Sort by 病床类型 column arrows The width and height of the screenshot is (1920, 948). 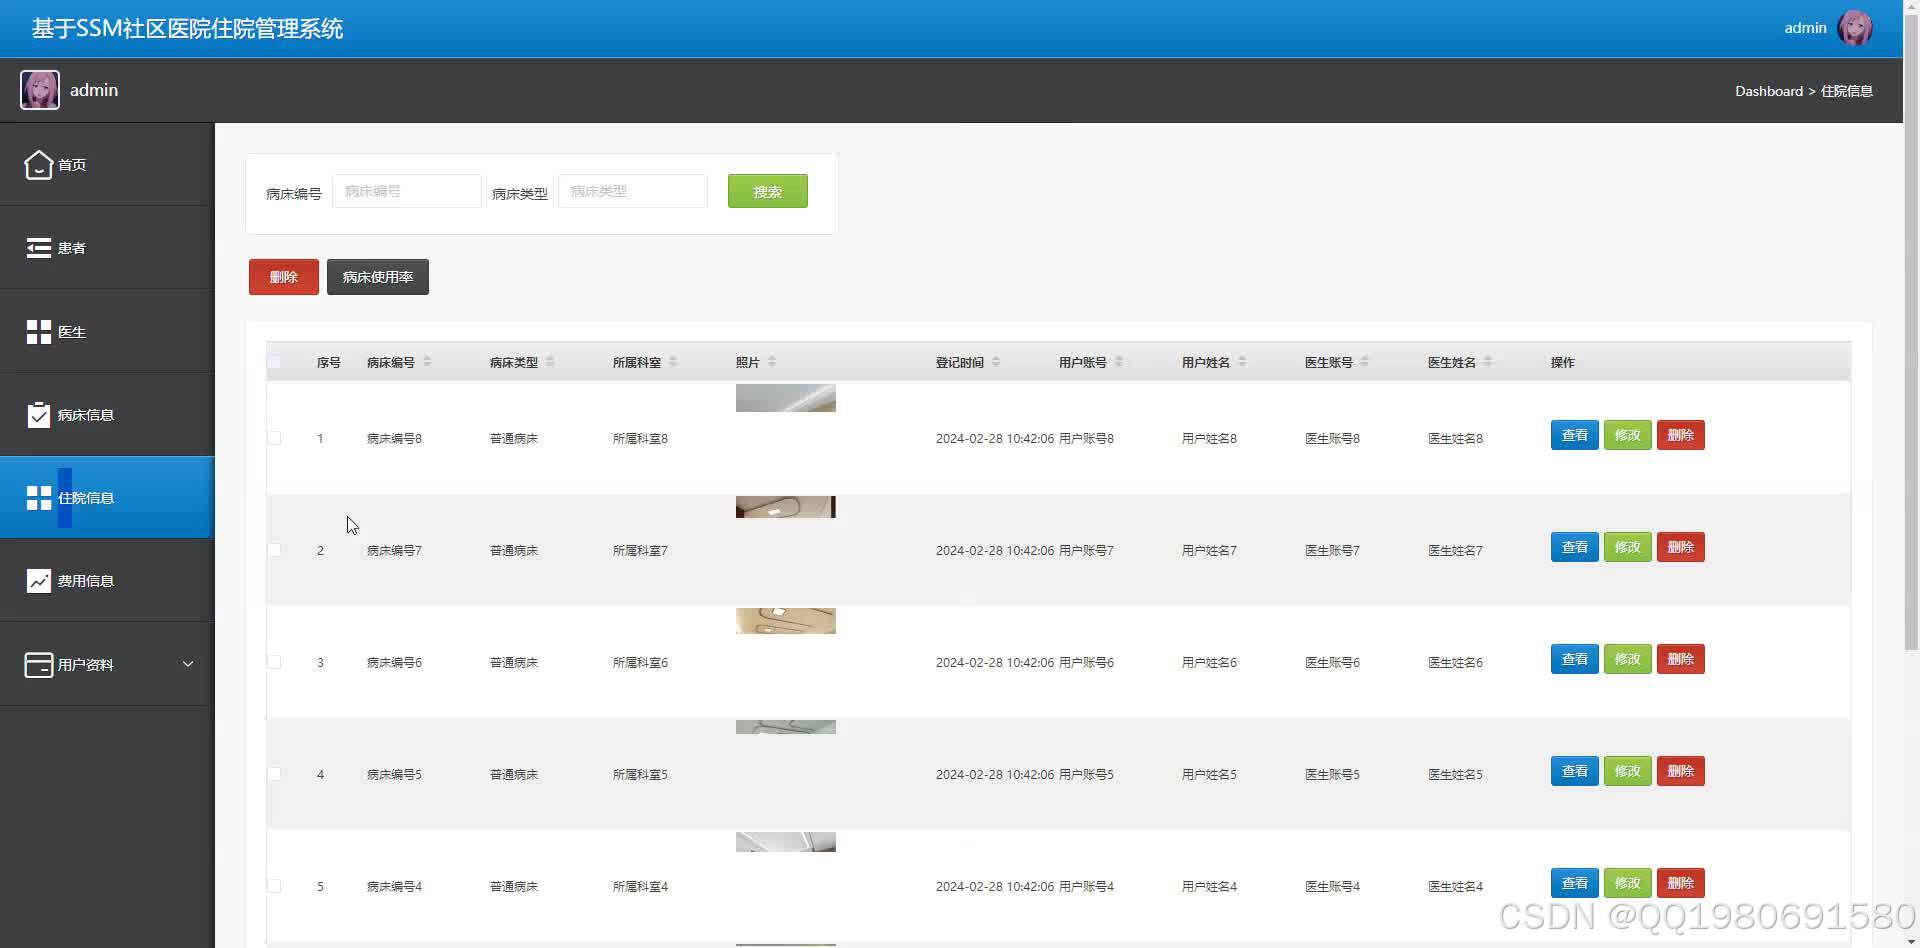click(x=550, y=361)
